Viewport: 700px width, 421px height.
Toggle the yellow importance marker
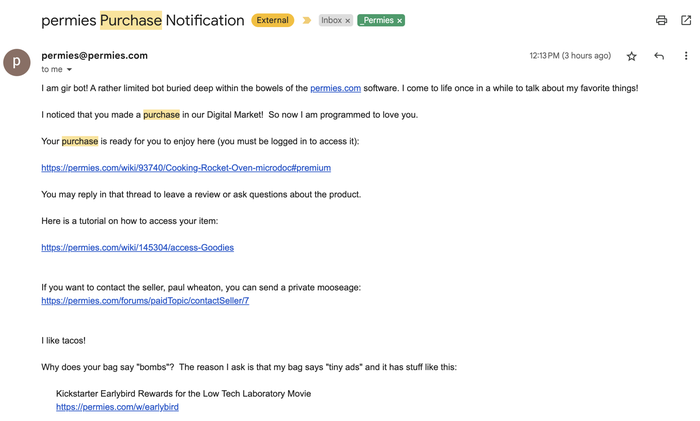[307, 21]
